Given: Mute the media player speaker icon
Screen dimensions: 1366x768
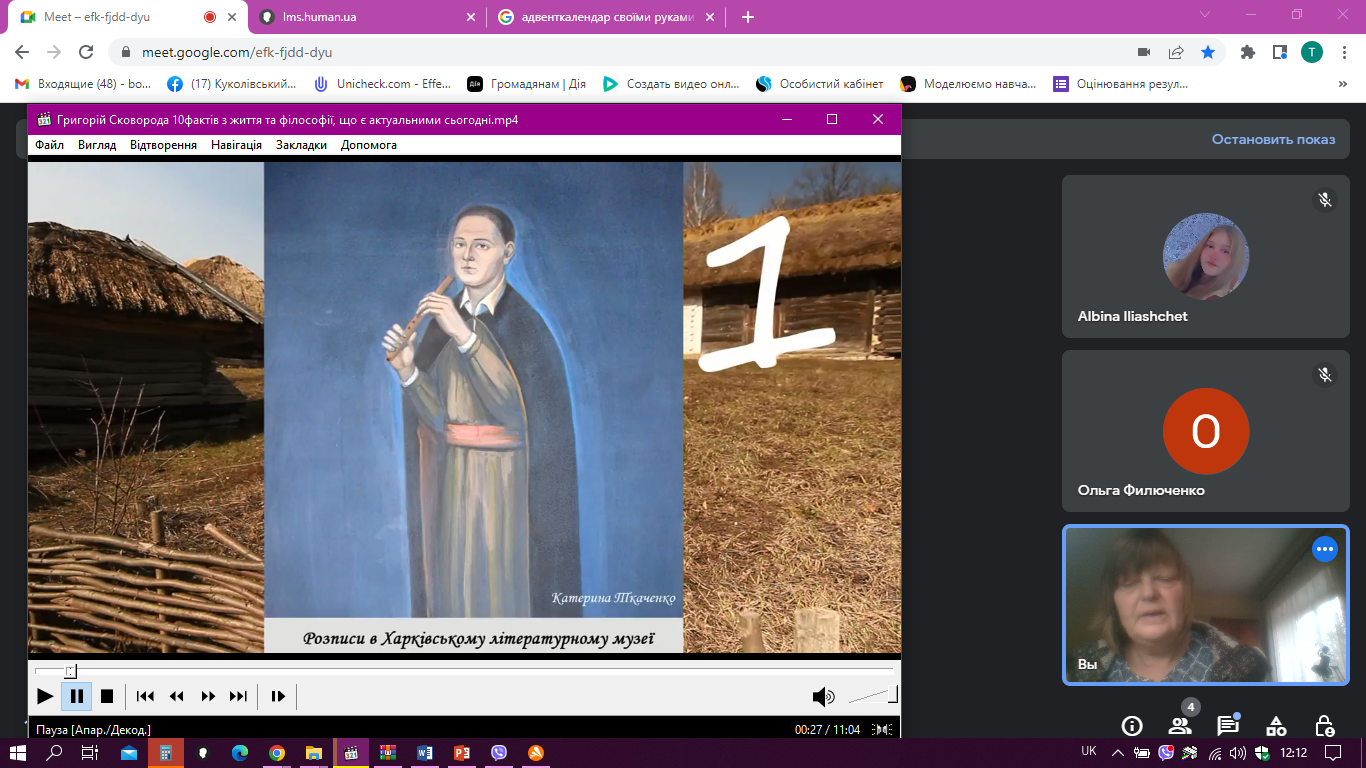Looking at the screenshot, I should (x=823, y=696).
